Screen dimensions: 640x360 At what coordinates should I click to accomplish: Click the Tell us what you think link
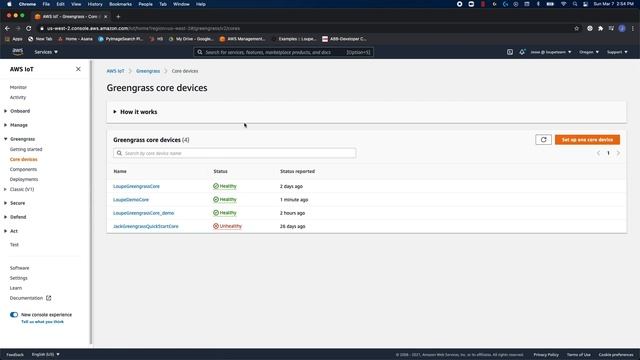pos(42,322)
